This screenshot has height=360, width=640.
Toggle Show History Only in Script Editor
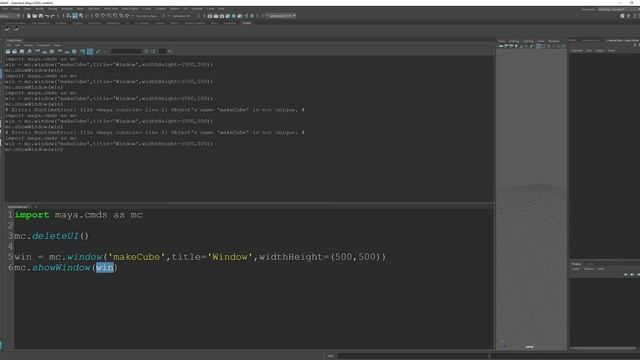tap(60, 51)
